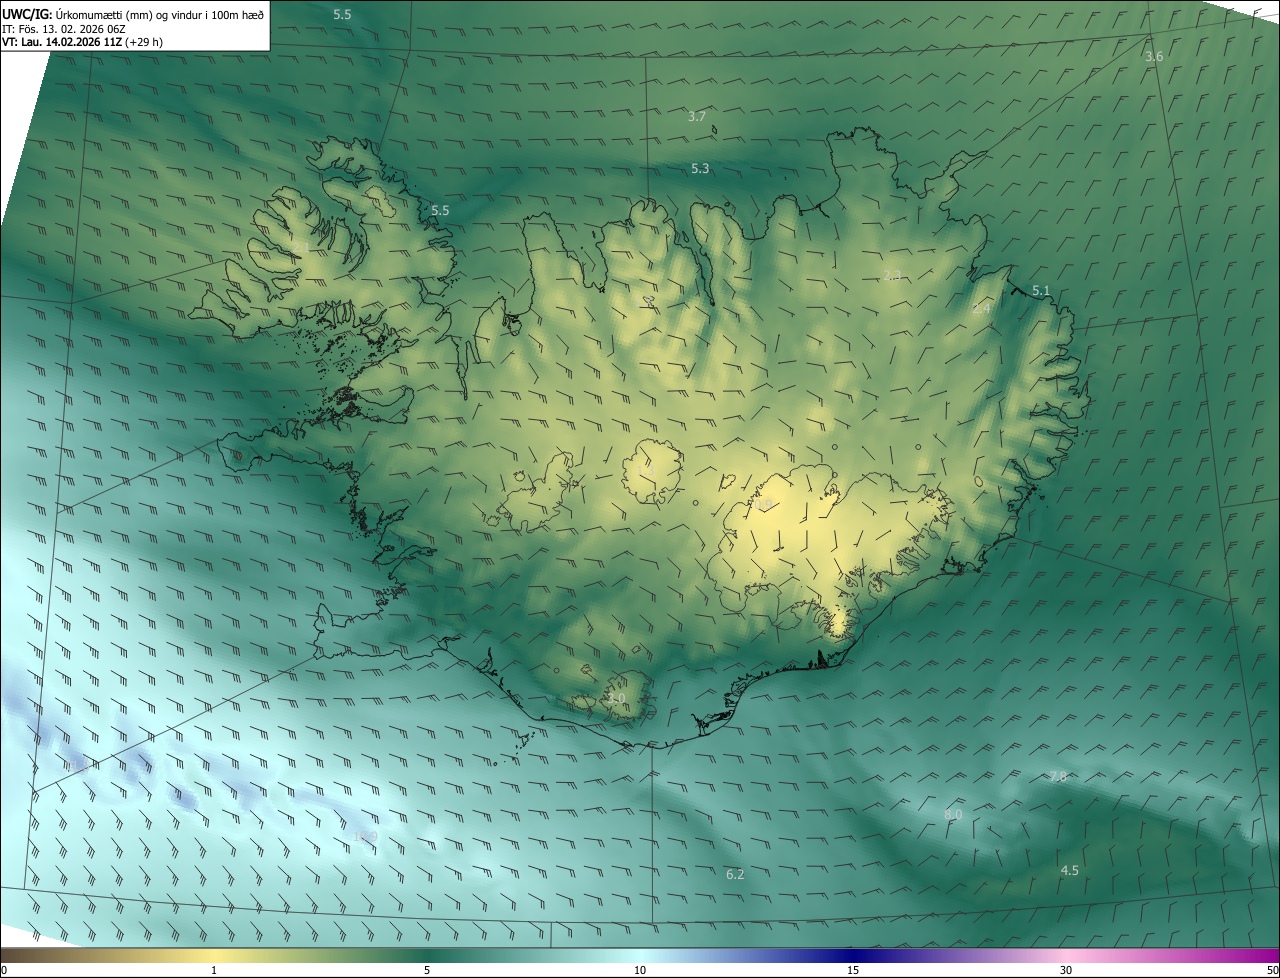The width and height of the screenshot is (1280, 978).
Task: Click the 3.7 value north of Iceland
Action: coord(697,117)
